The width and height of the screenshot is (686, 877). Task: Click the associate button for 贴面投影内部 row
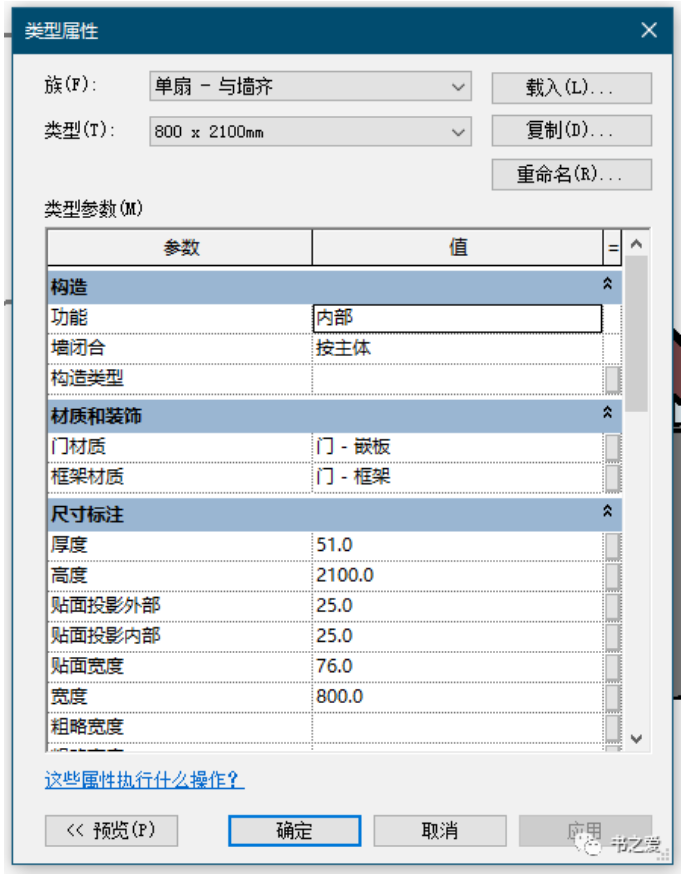point(613,636)
